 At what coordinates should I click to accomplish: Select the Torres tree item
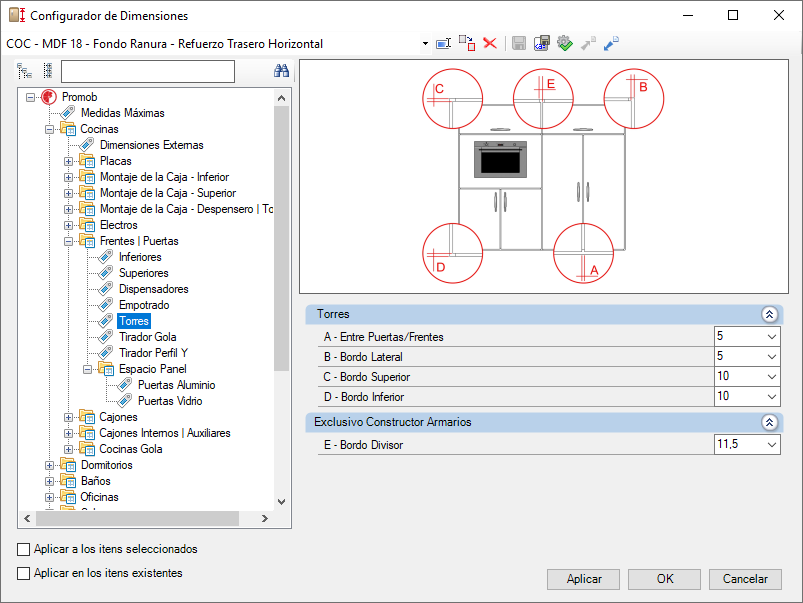[x=134, y=321]
